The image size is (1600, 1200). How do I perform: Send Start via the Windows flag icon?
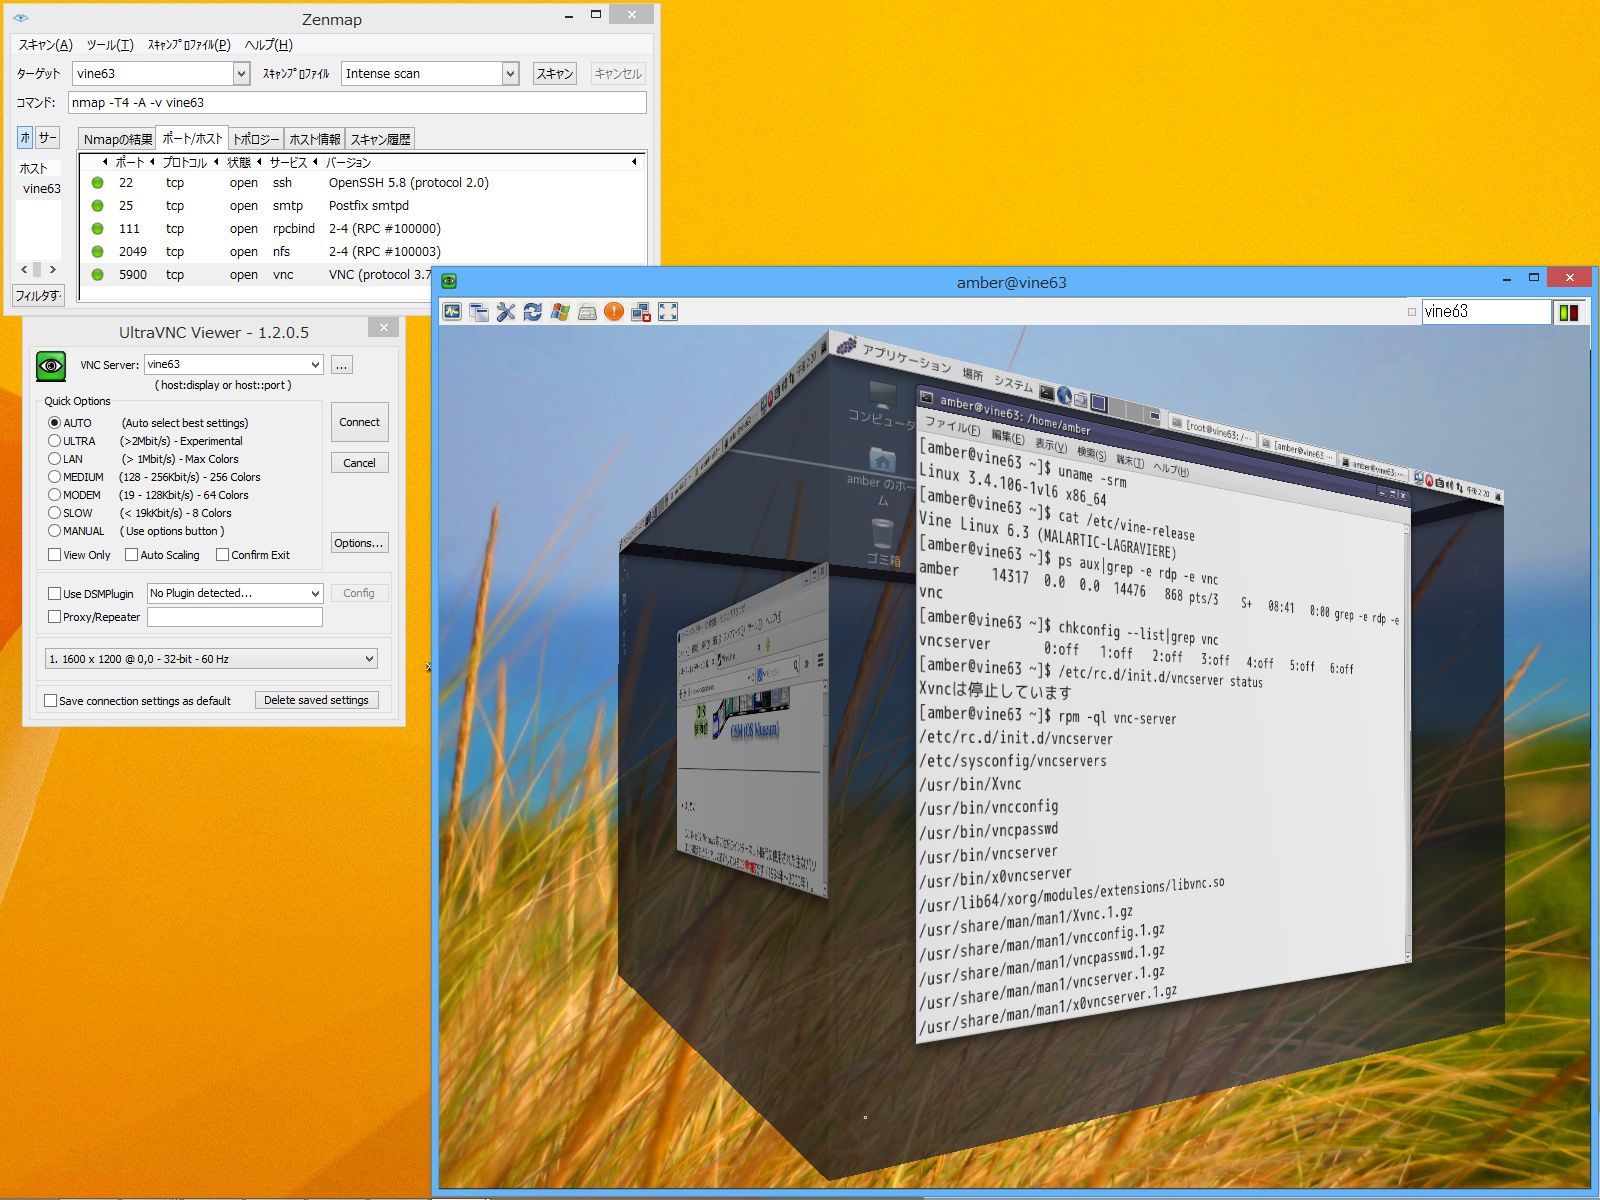tap(560, 312)
